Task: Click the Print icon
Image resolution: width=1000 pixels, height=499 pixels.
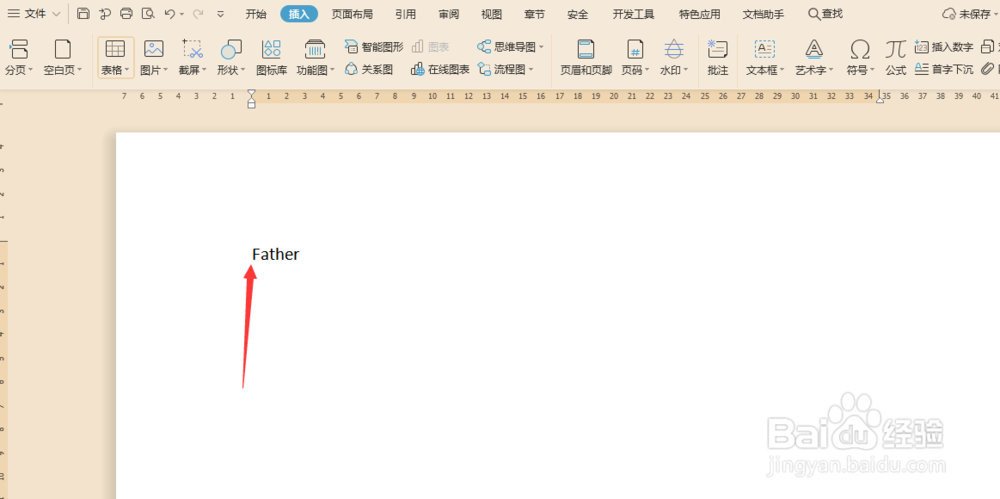Action: pos(126,13)
